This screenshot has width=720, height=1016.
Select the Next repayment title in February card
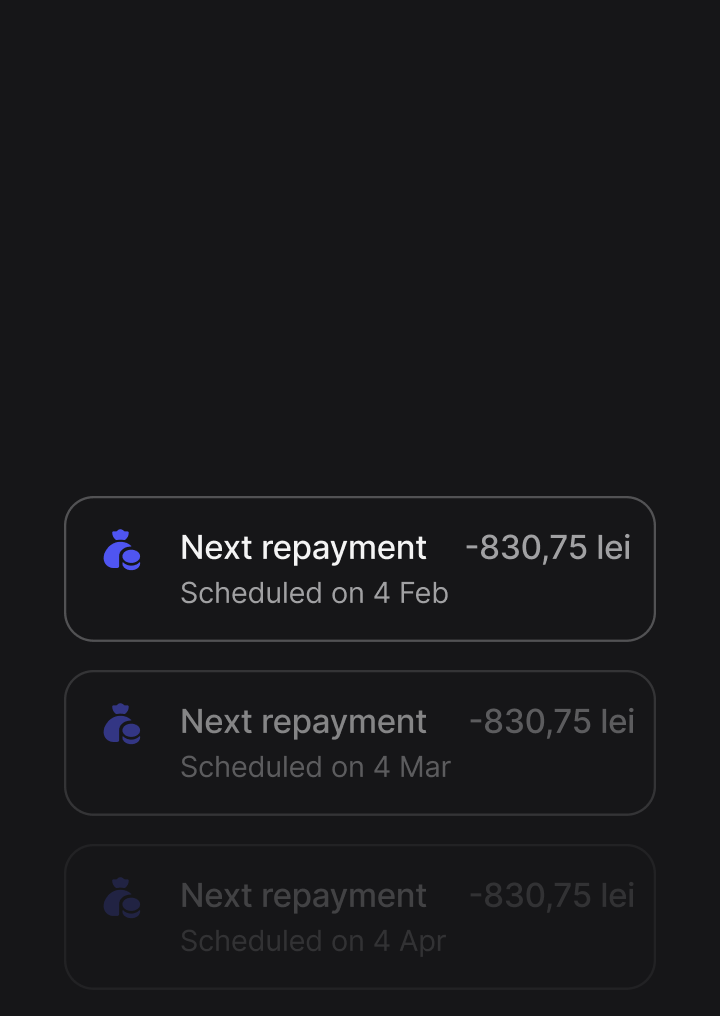[303, 548]
